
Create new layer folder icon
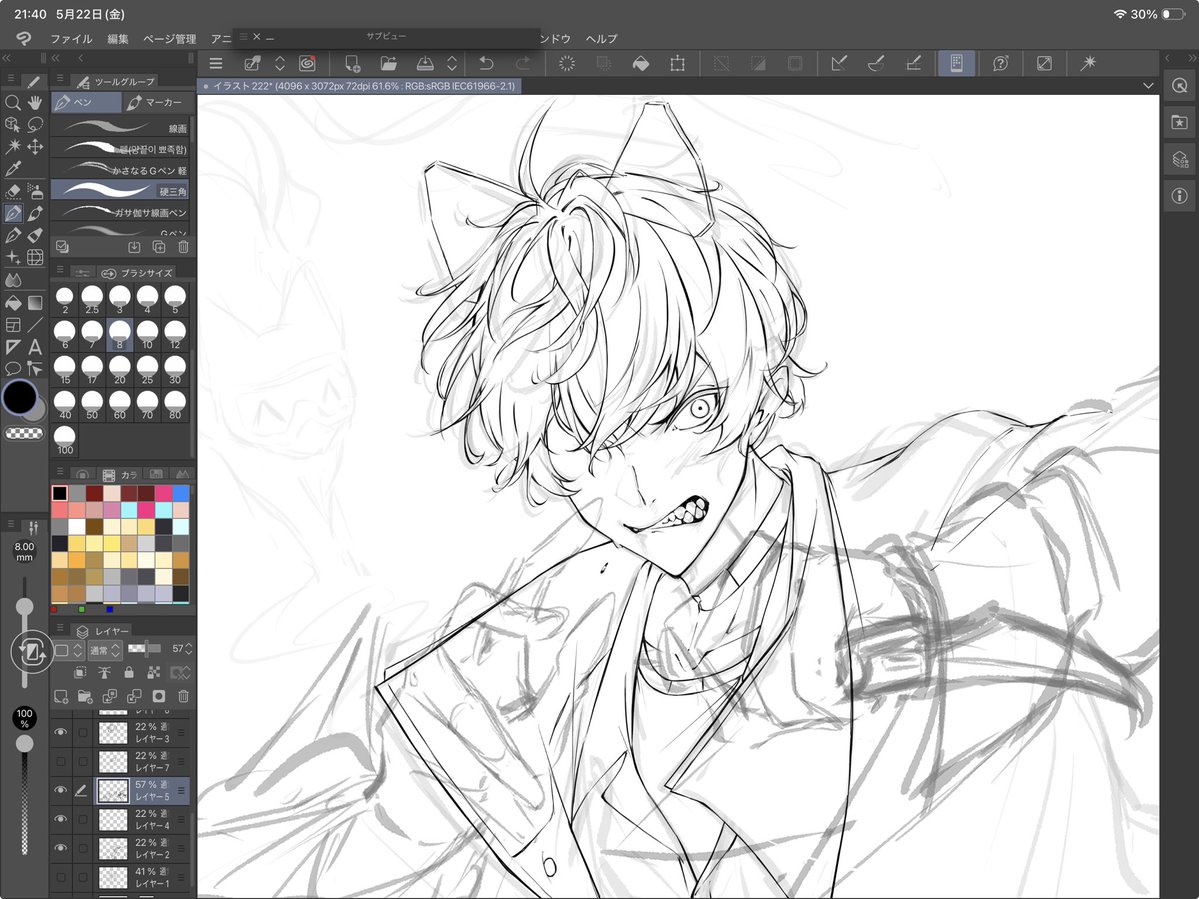85,696
